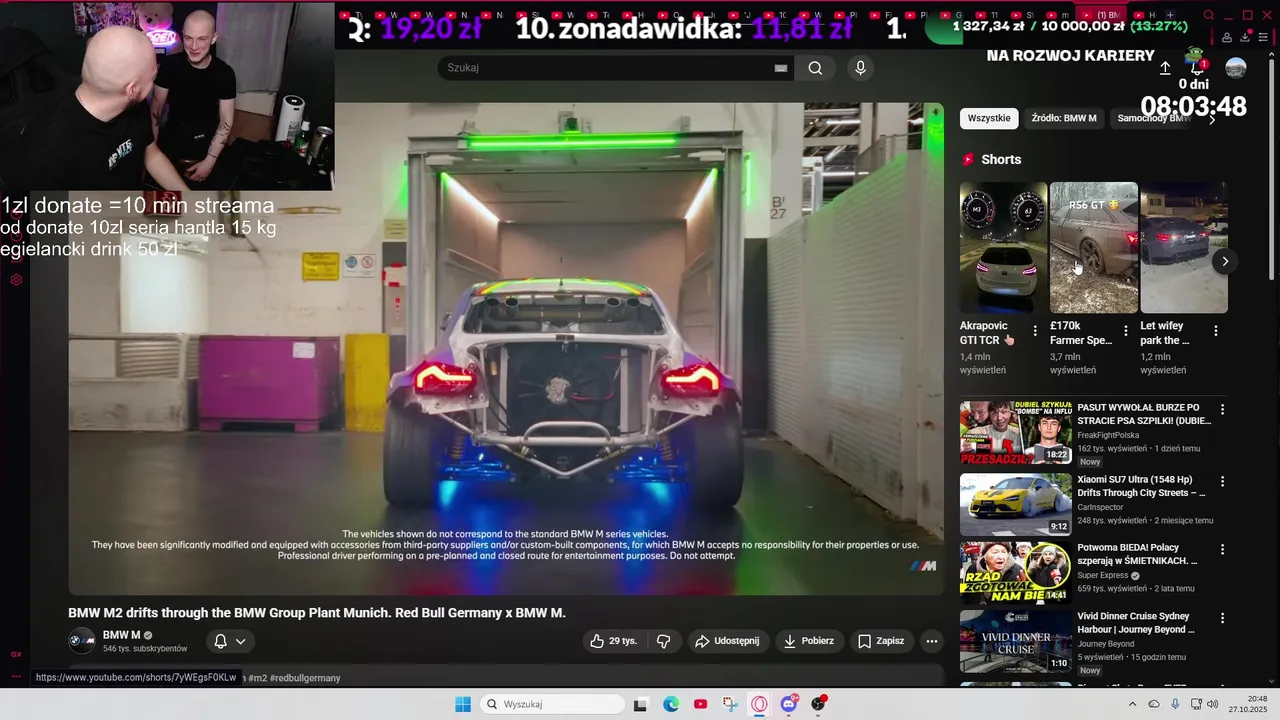Open Snipping Tool on taskbar

pos(730,704)
